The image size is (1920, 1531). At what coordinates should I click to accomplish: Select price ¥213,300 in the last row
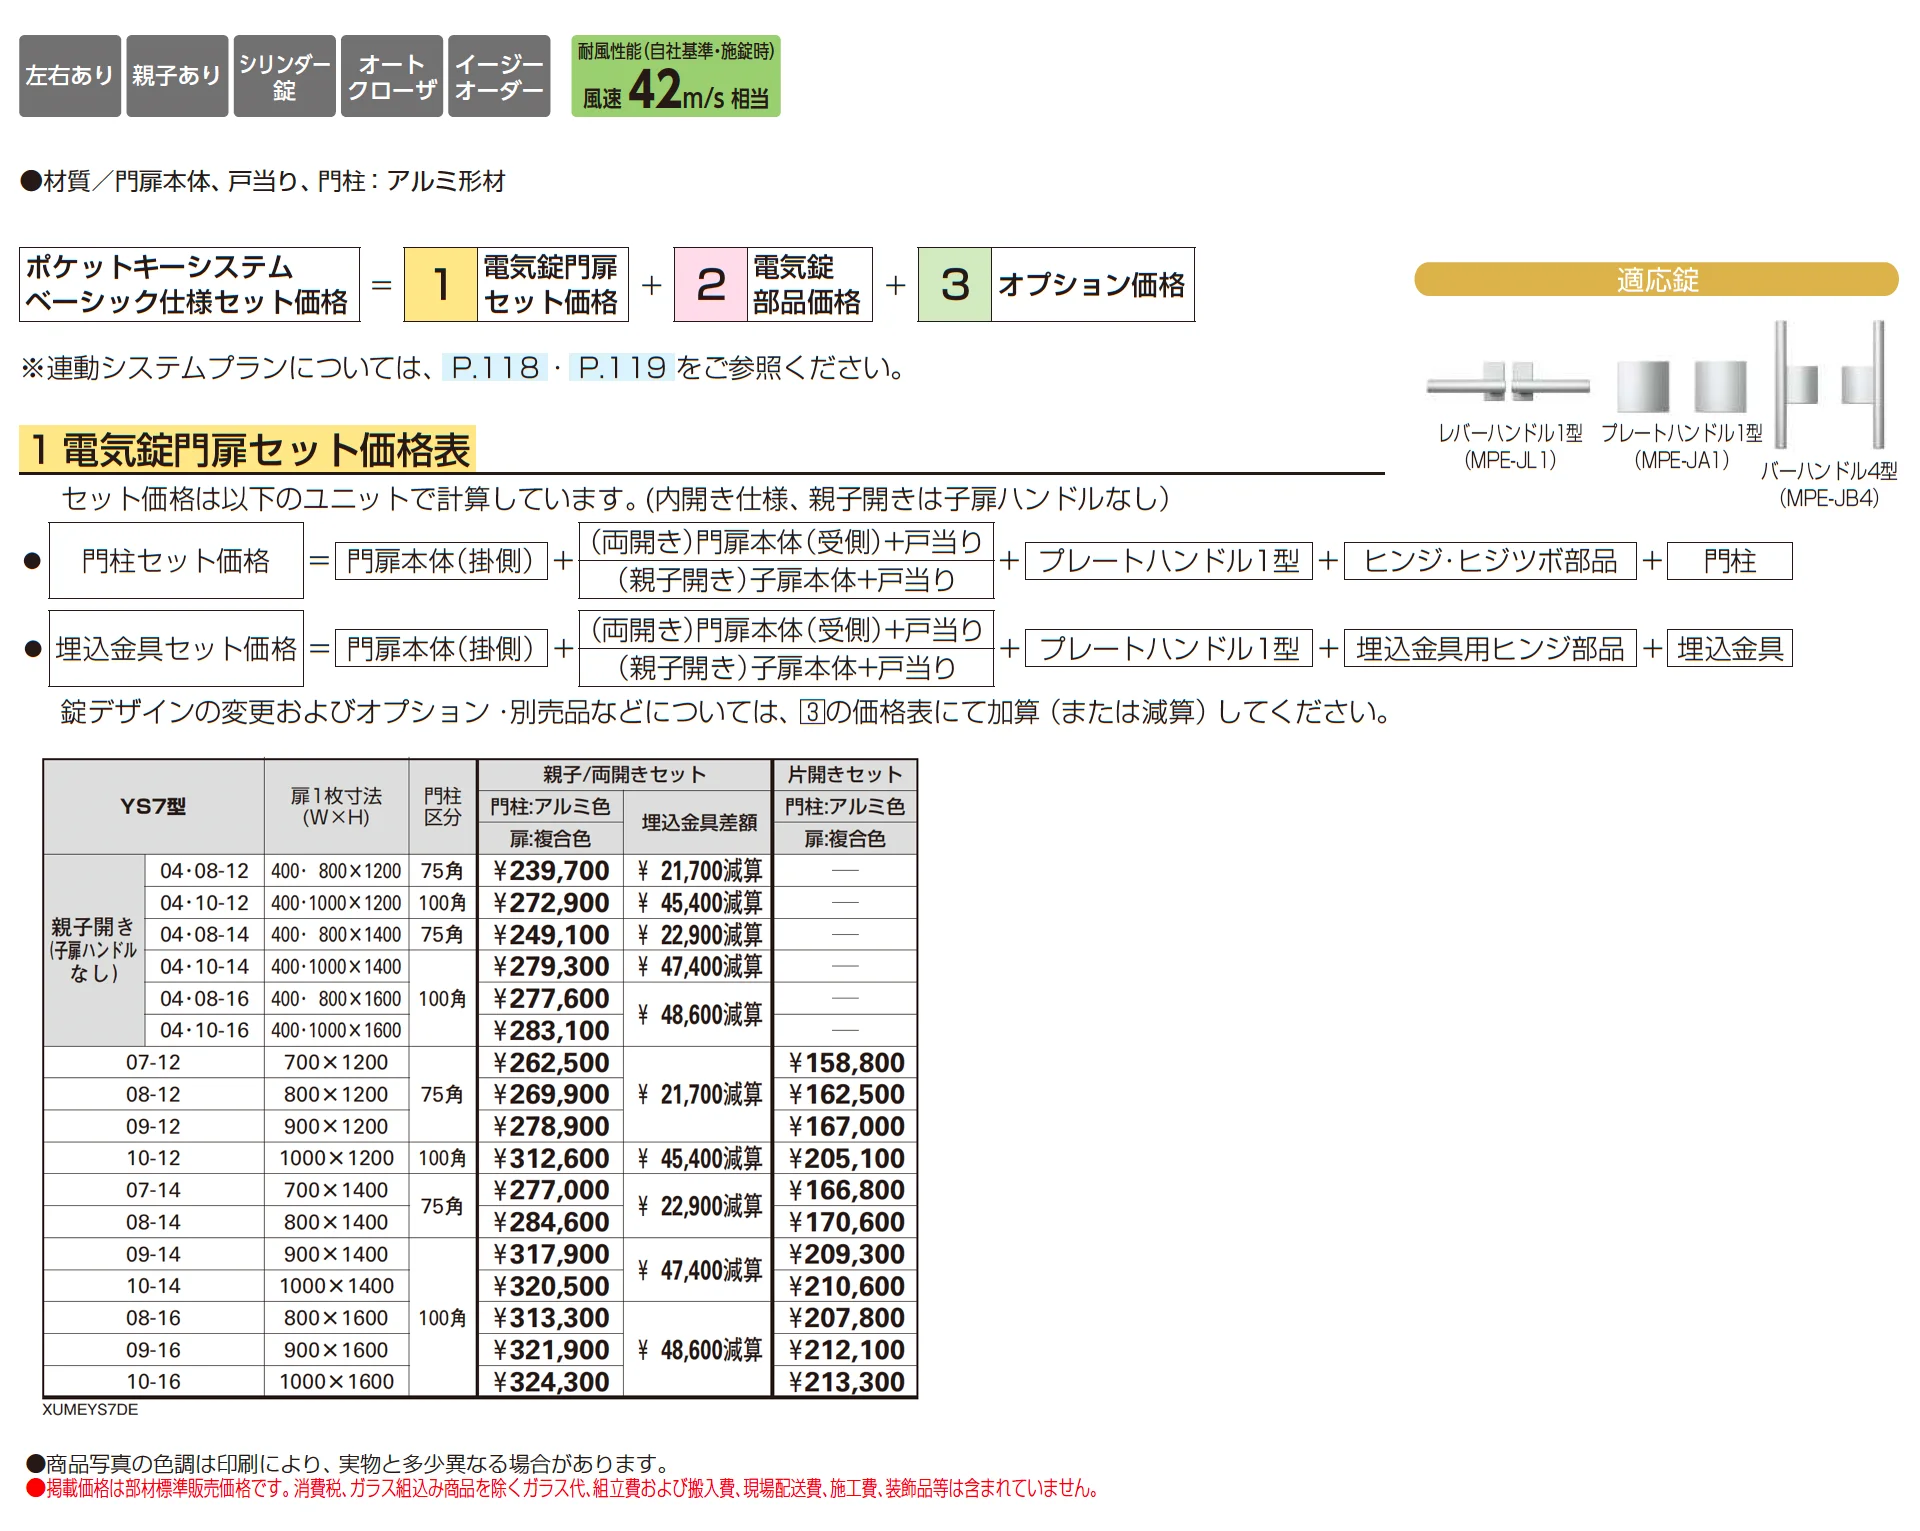[x=846, y=1382]
